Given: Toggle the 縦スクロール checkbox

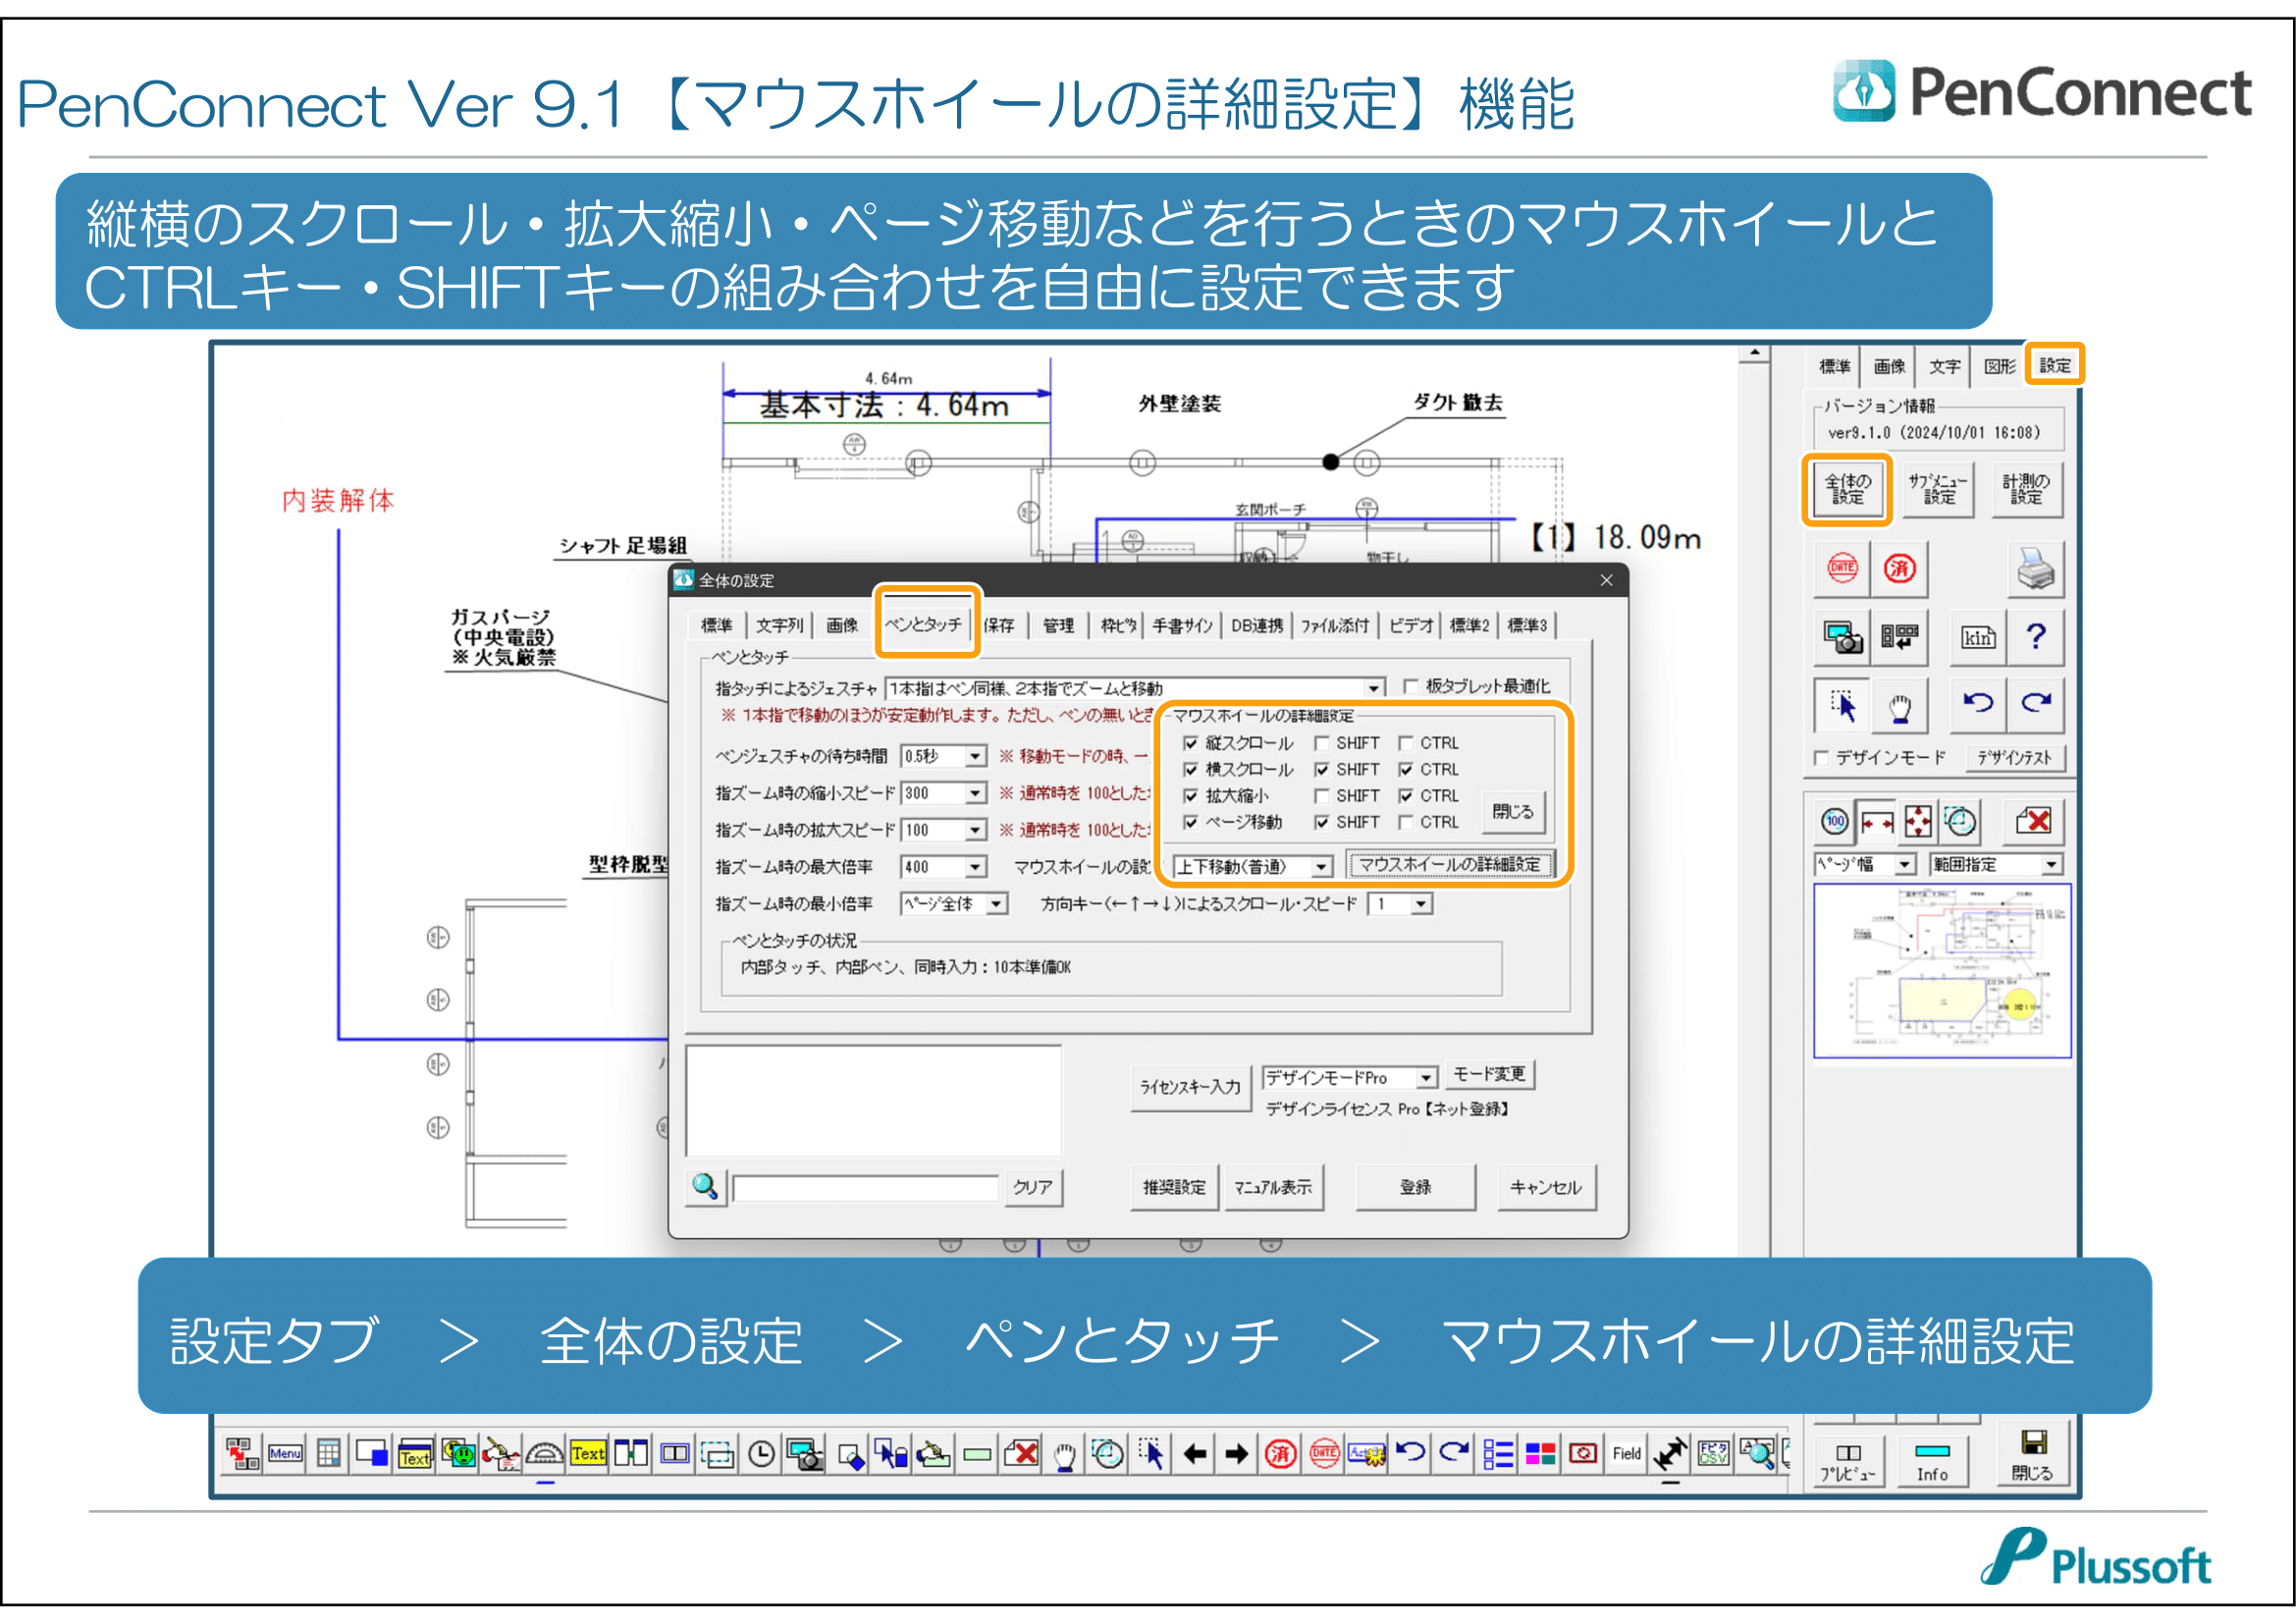Looking at the screenshot, I should click(1190, 743).
